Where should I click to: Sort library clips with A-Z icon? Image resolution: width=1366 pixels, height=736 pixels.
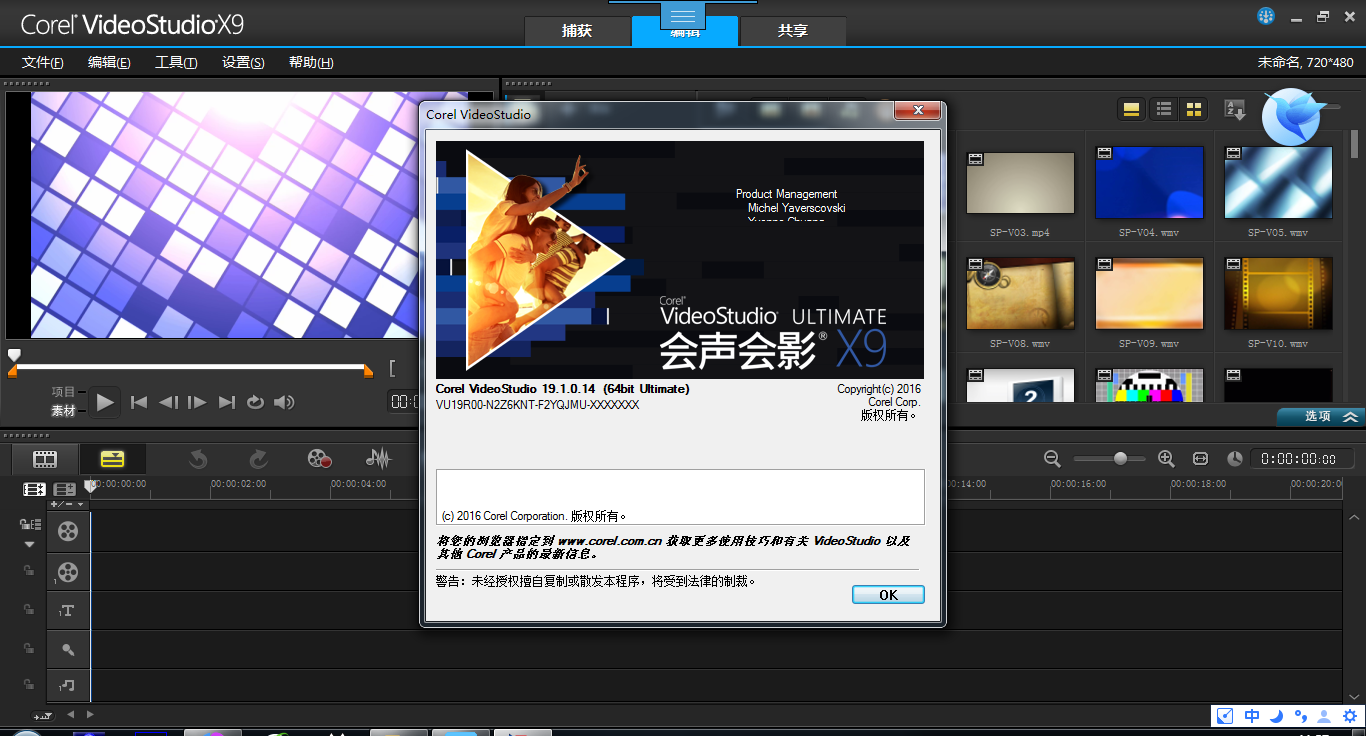click(1235, 110)
